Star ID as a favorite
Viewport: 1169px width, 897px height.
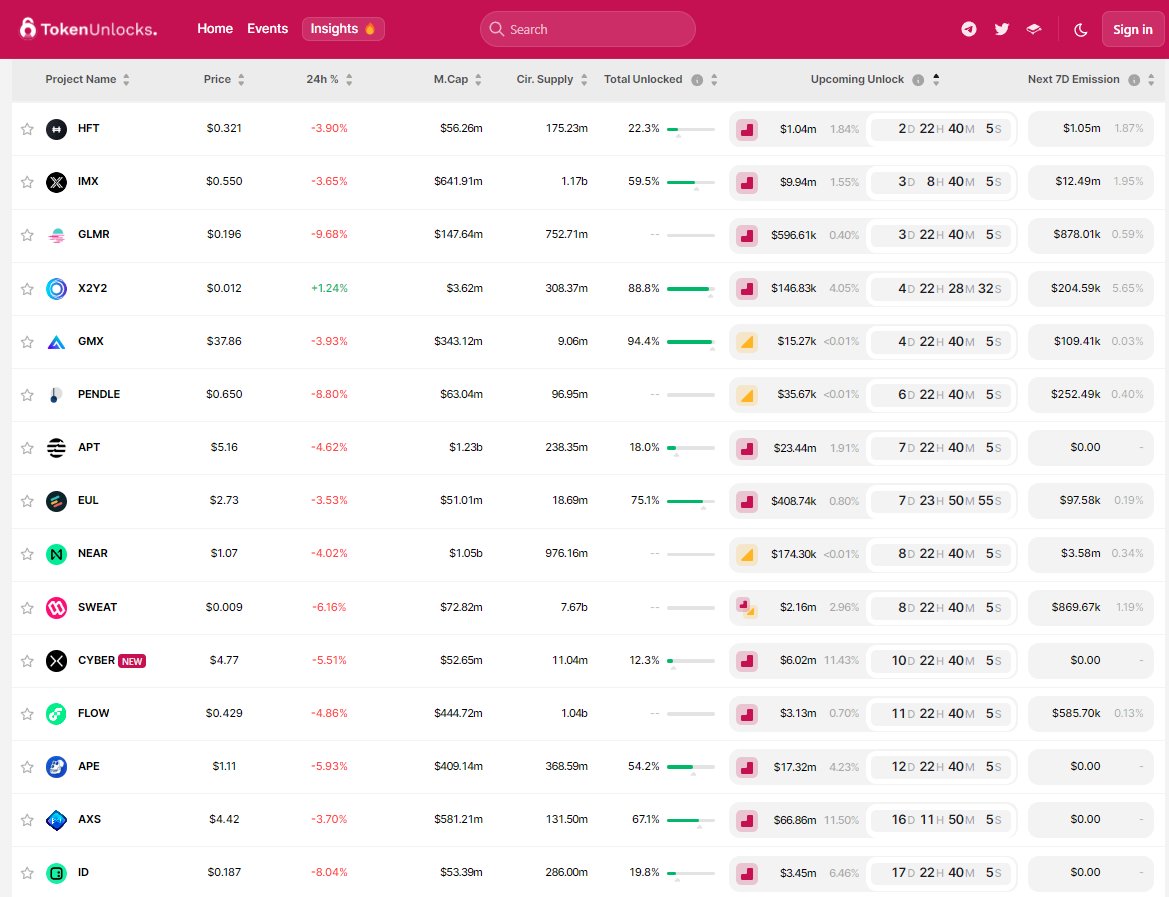(x=28, y=872)
